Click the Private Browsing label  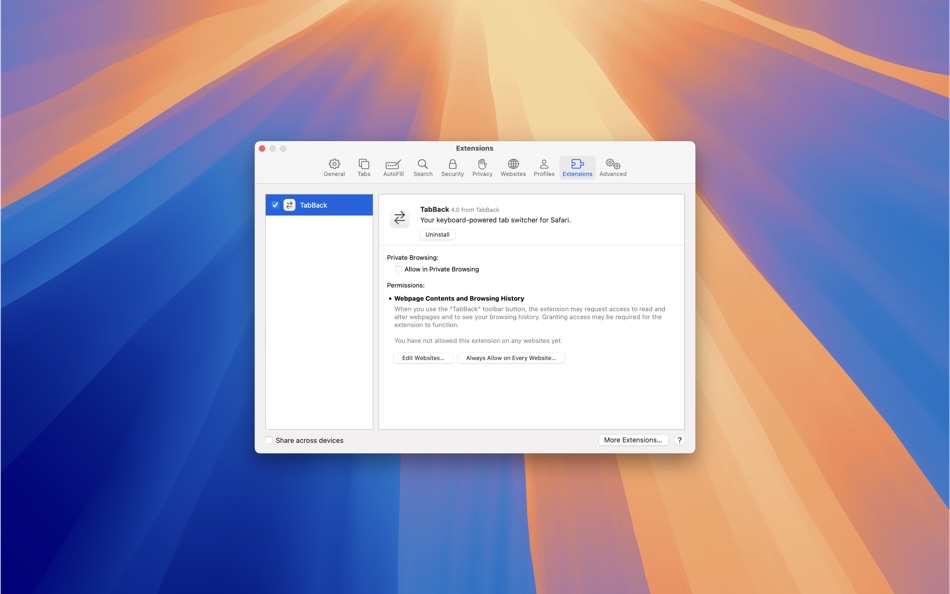[x=412, y=258]
